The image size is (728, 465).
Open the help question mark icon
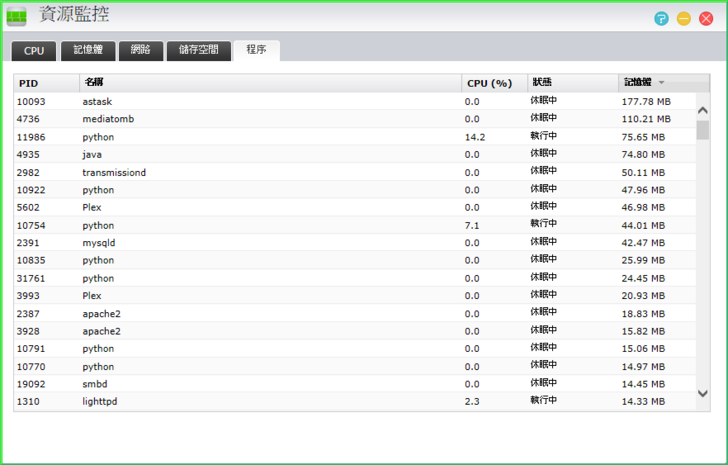[661, 19]
